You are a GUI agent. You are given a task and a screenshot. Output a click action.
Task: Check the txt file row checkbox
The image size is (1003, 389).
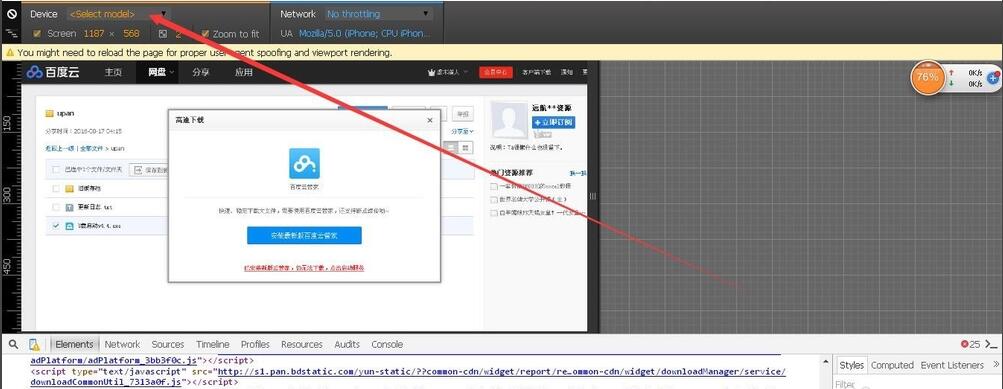[x=55, y=207]
